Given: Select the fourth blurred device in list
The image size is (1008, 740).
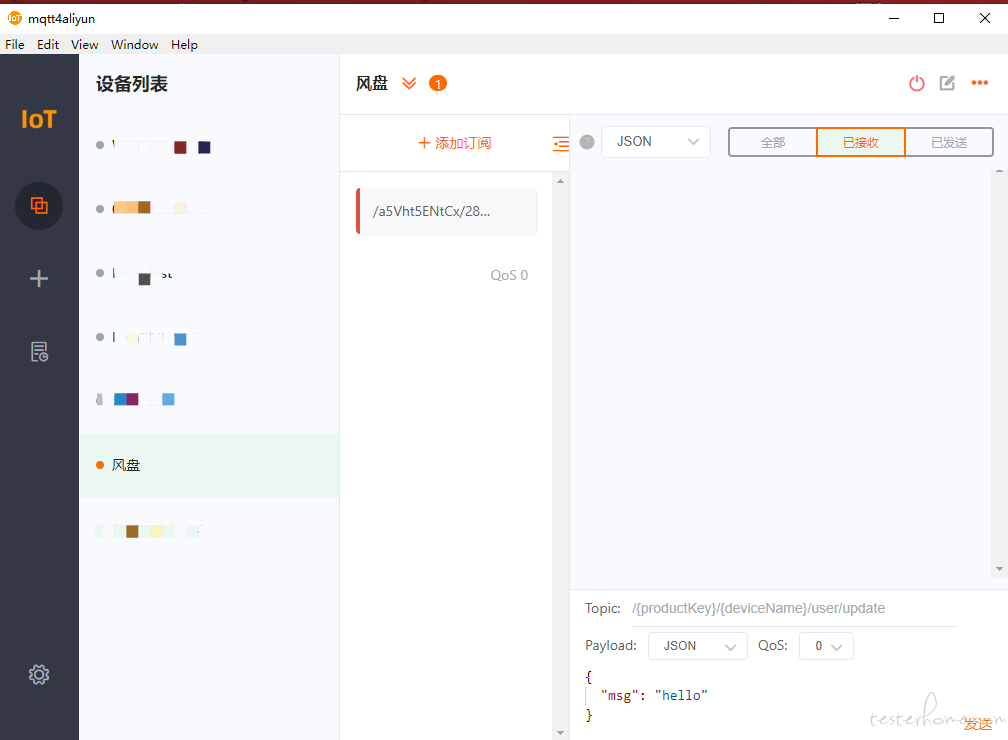Looking at the screenshot, I should tap(209, 337).
